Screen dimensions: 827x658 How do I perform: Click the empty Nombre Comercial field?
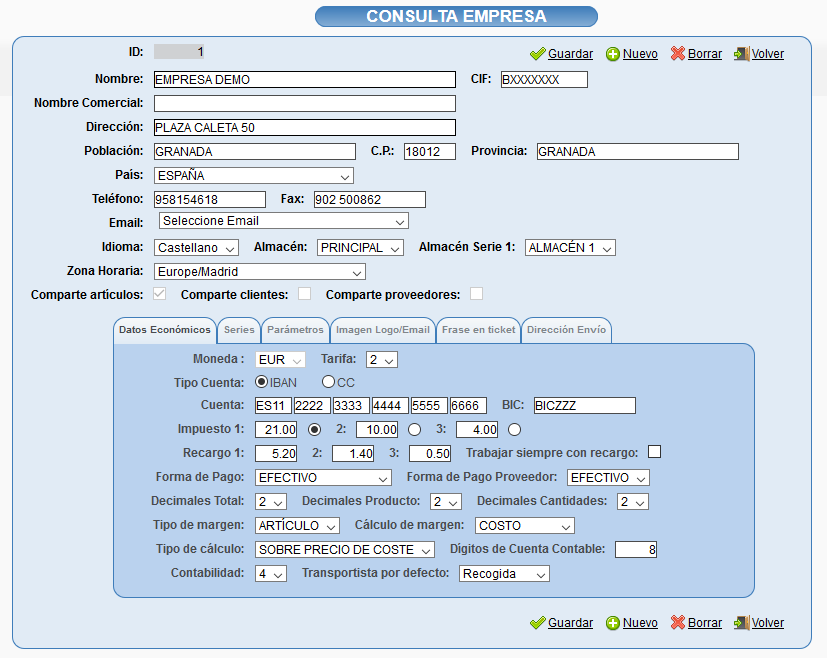(305, 103)
